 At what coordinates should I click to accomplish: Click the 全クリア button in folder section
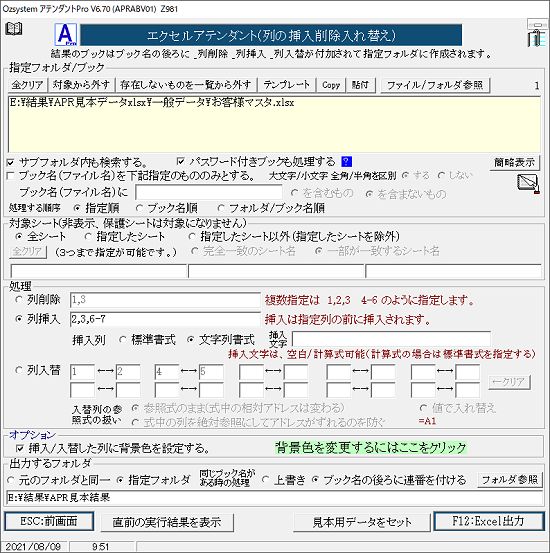tap(28, 85)
